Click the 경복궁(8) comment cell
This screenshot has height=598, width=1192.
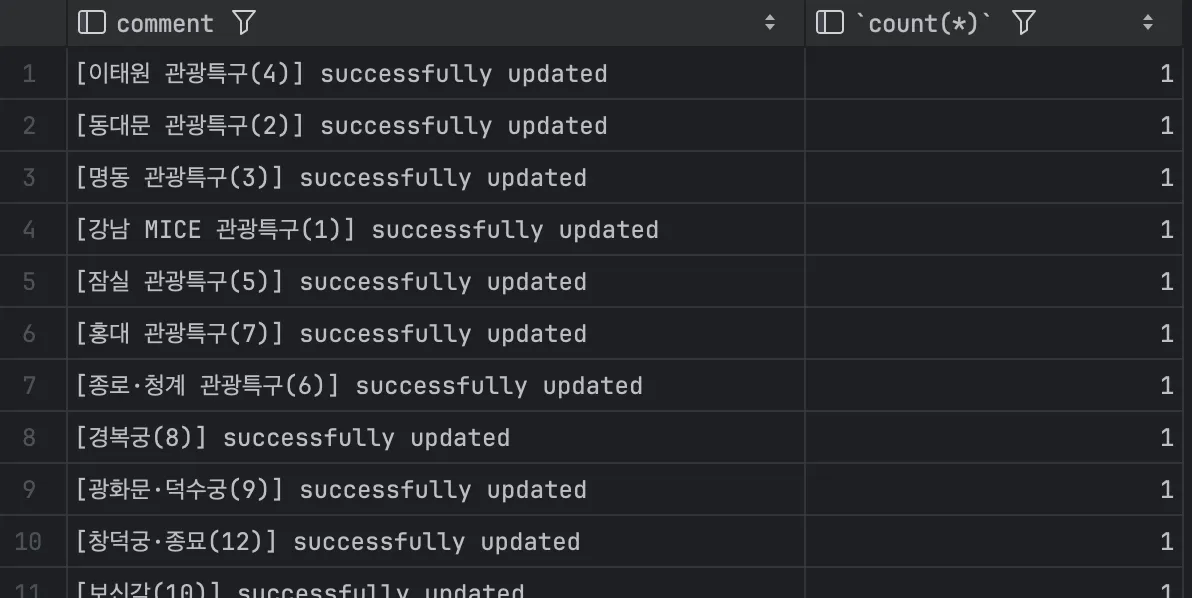(x=436, y=437)
